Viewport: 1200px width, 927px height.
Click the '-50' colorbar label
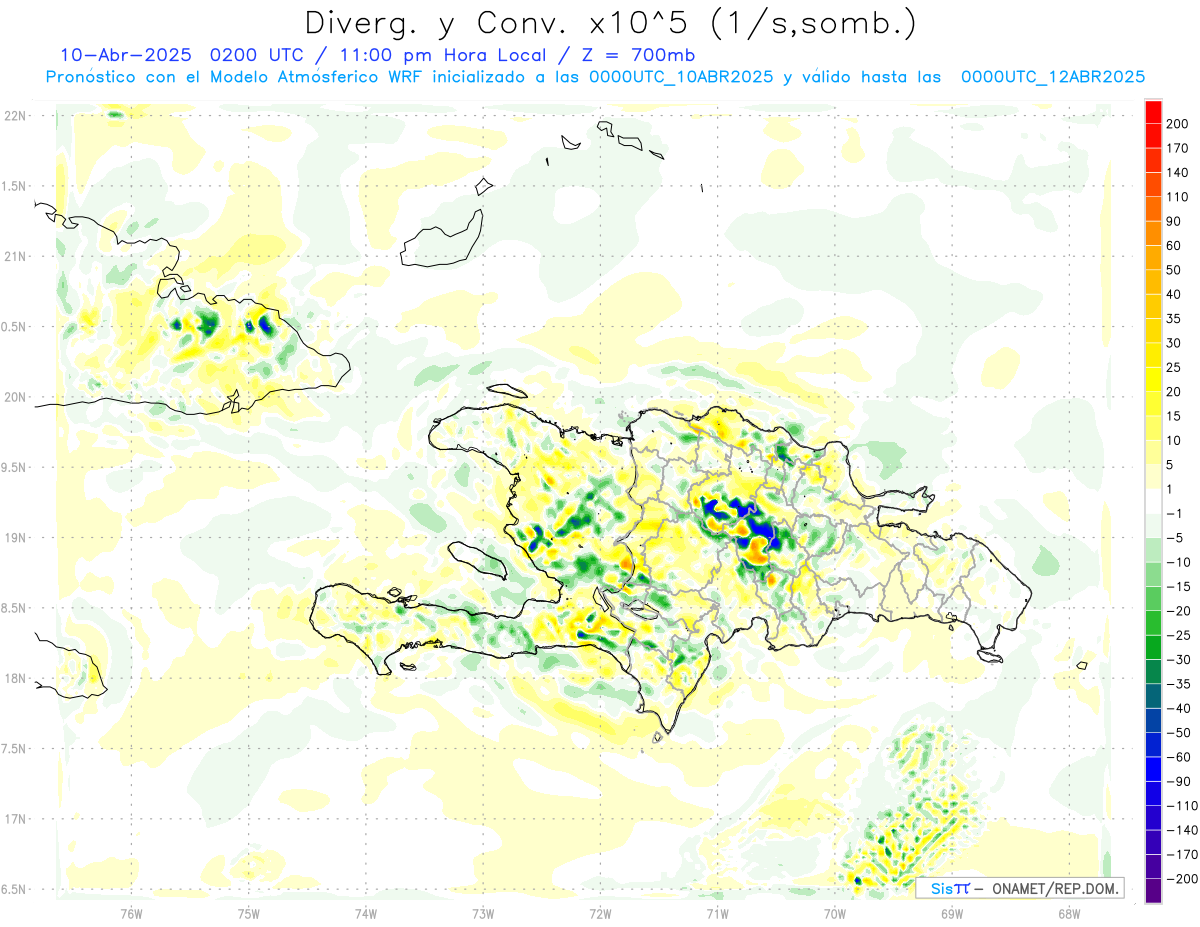click(1180, 732)
